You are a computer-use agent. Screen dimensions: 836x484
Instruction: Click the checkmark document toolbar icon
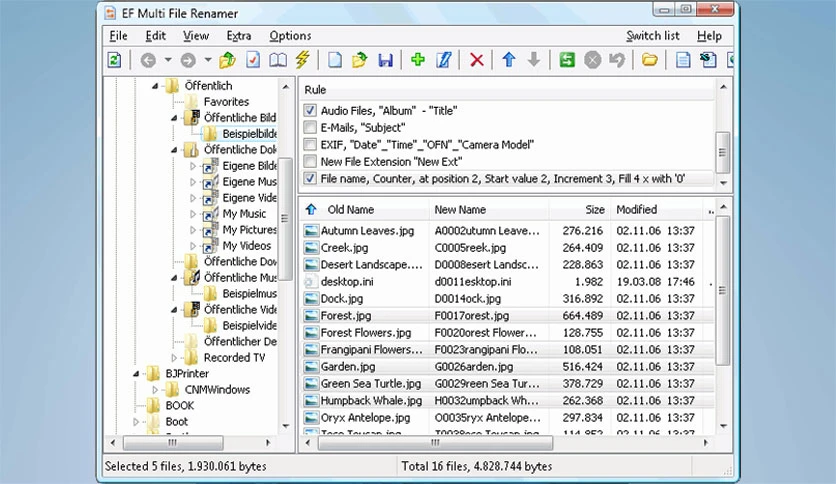point(253,60)
